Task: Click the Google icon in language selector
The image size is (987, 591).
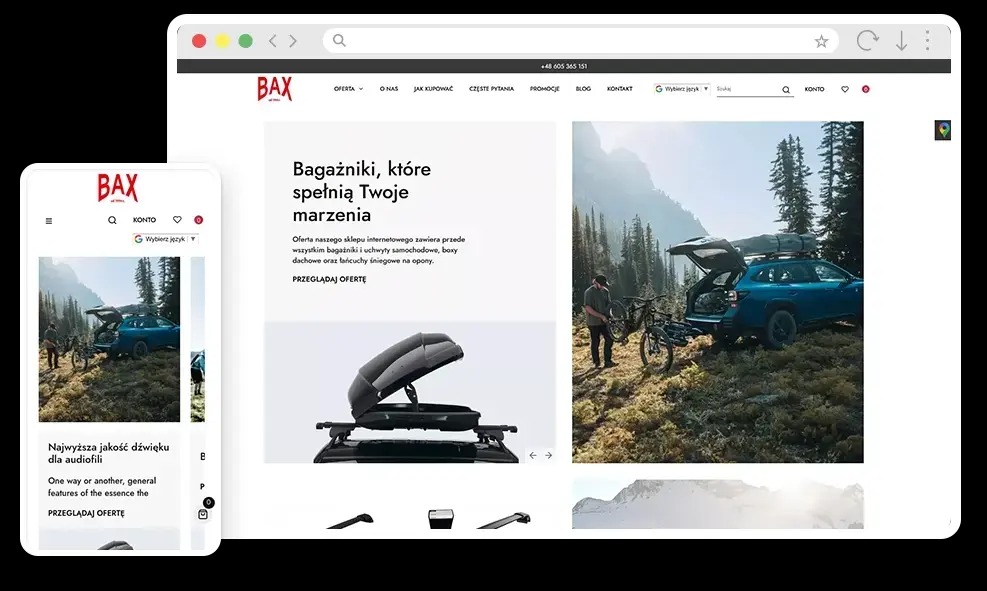Action: [x=657, y=88]
